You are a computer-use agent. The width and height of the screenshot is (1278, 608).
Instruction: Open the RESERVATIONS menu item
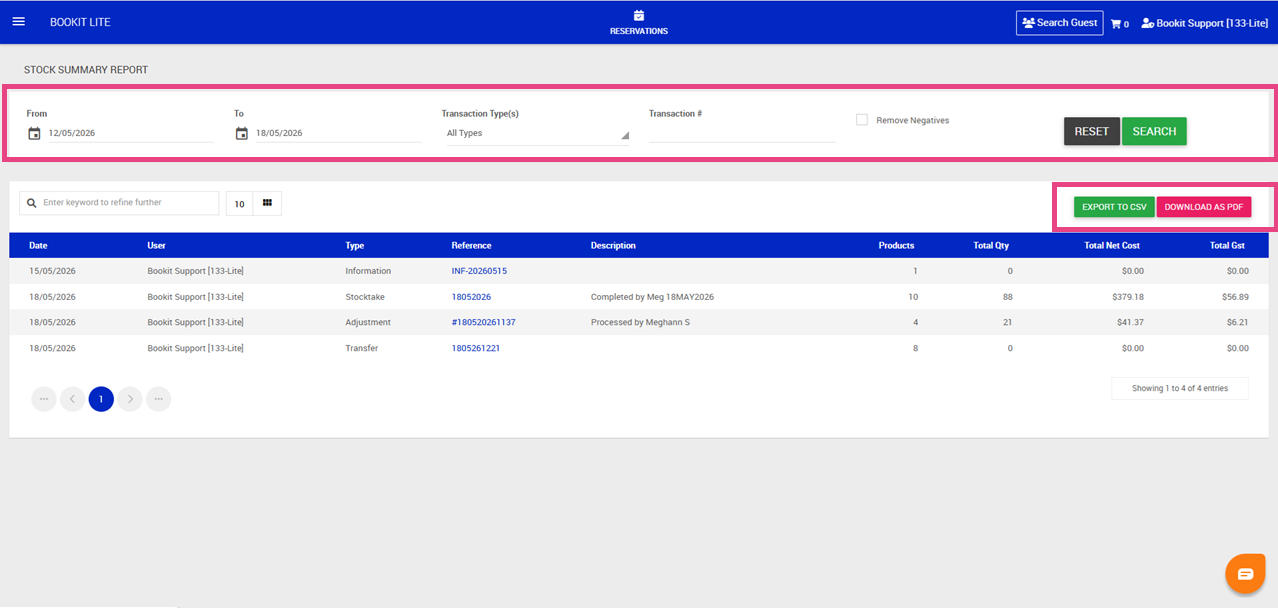(x=639, y=22)
